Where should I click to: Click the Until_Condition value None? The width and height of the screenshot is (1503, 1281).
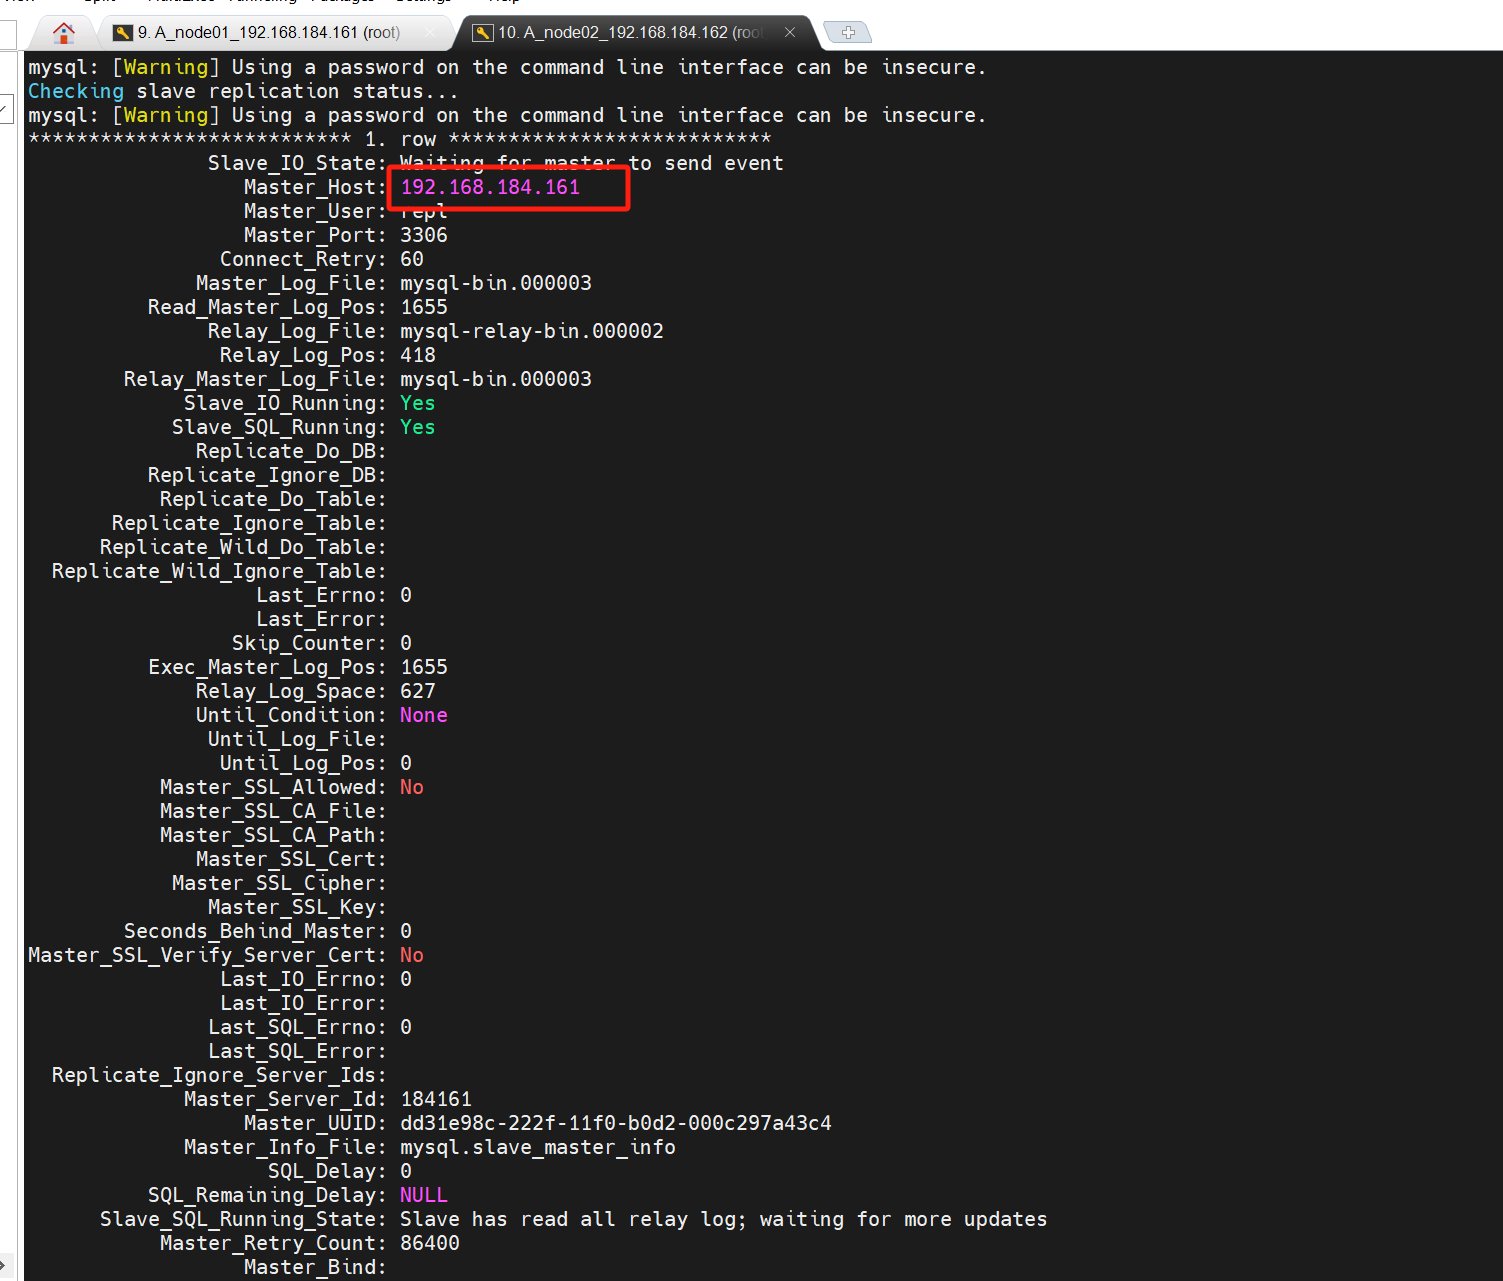(424, 715)
